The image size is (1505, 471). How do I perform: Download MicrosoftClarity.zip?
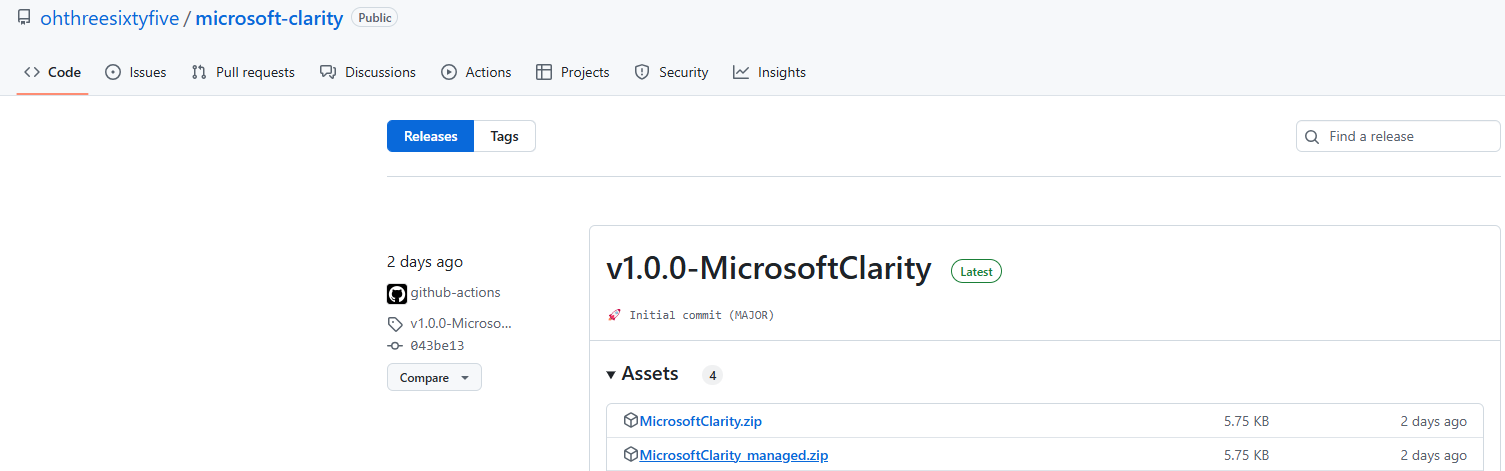click(x=700, y=421)
